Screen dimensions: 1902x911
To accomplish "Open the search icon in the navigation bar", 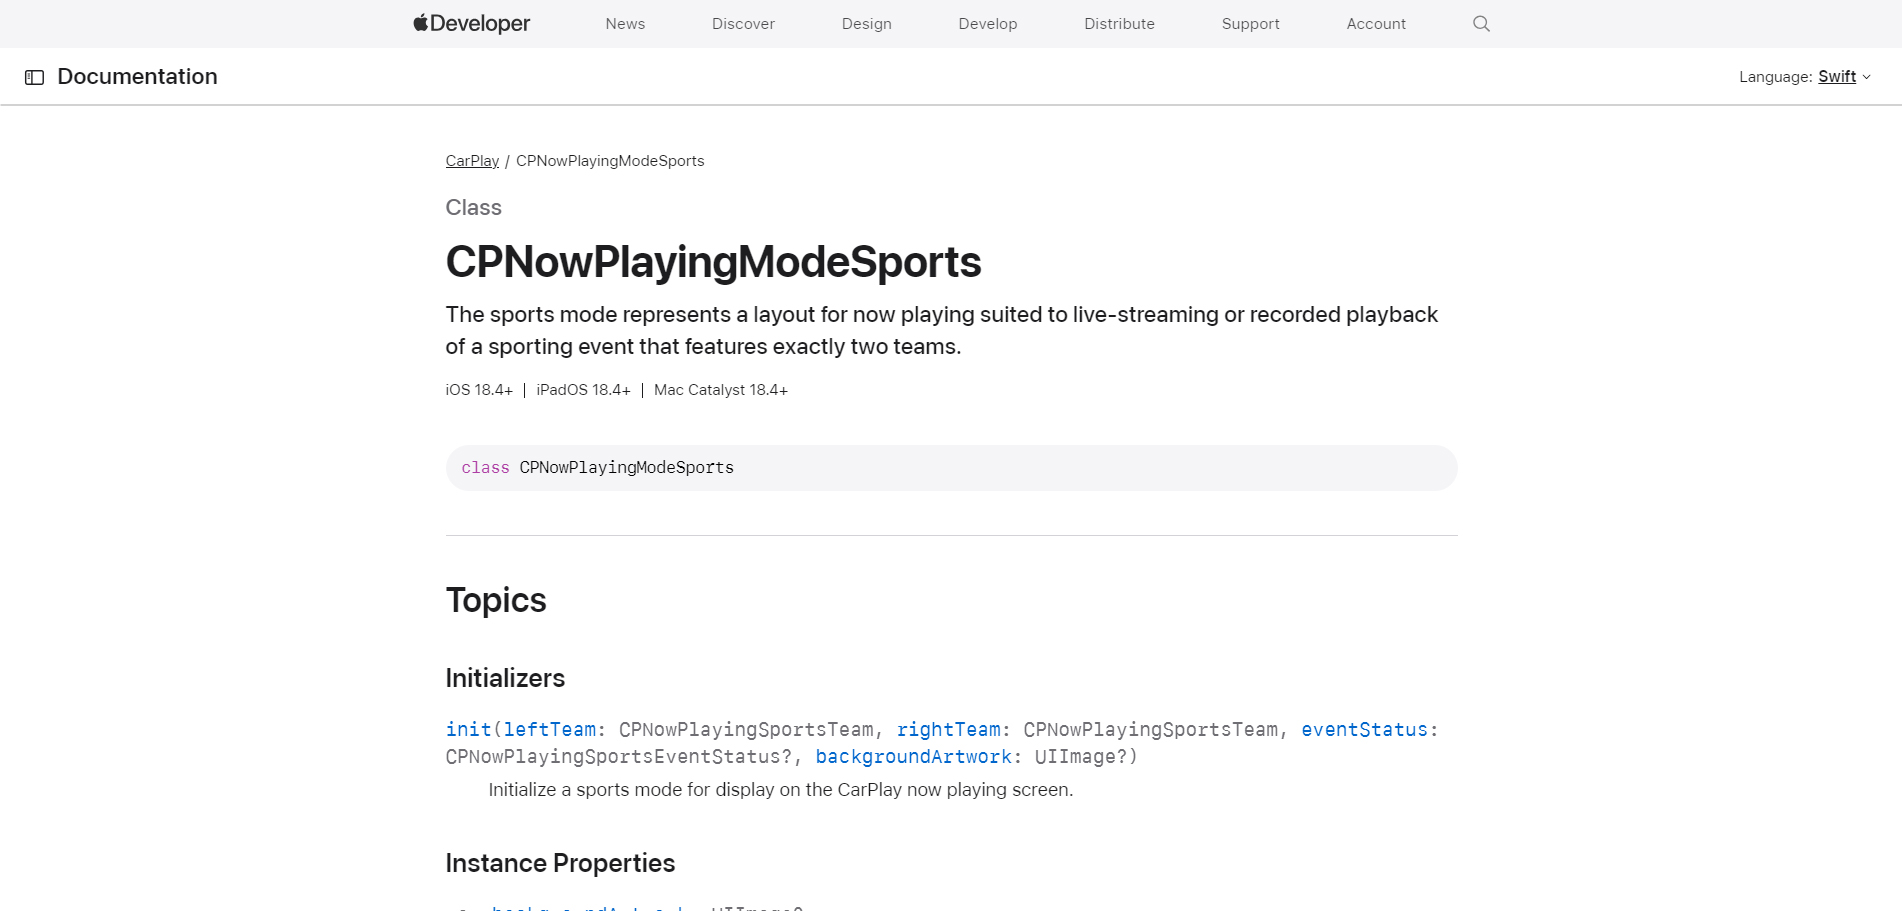I will click(1481, 23).
